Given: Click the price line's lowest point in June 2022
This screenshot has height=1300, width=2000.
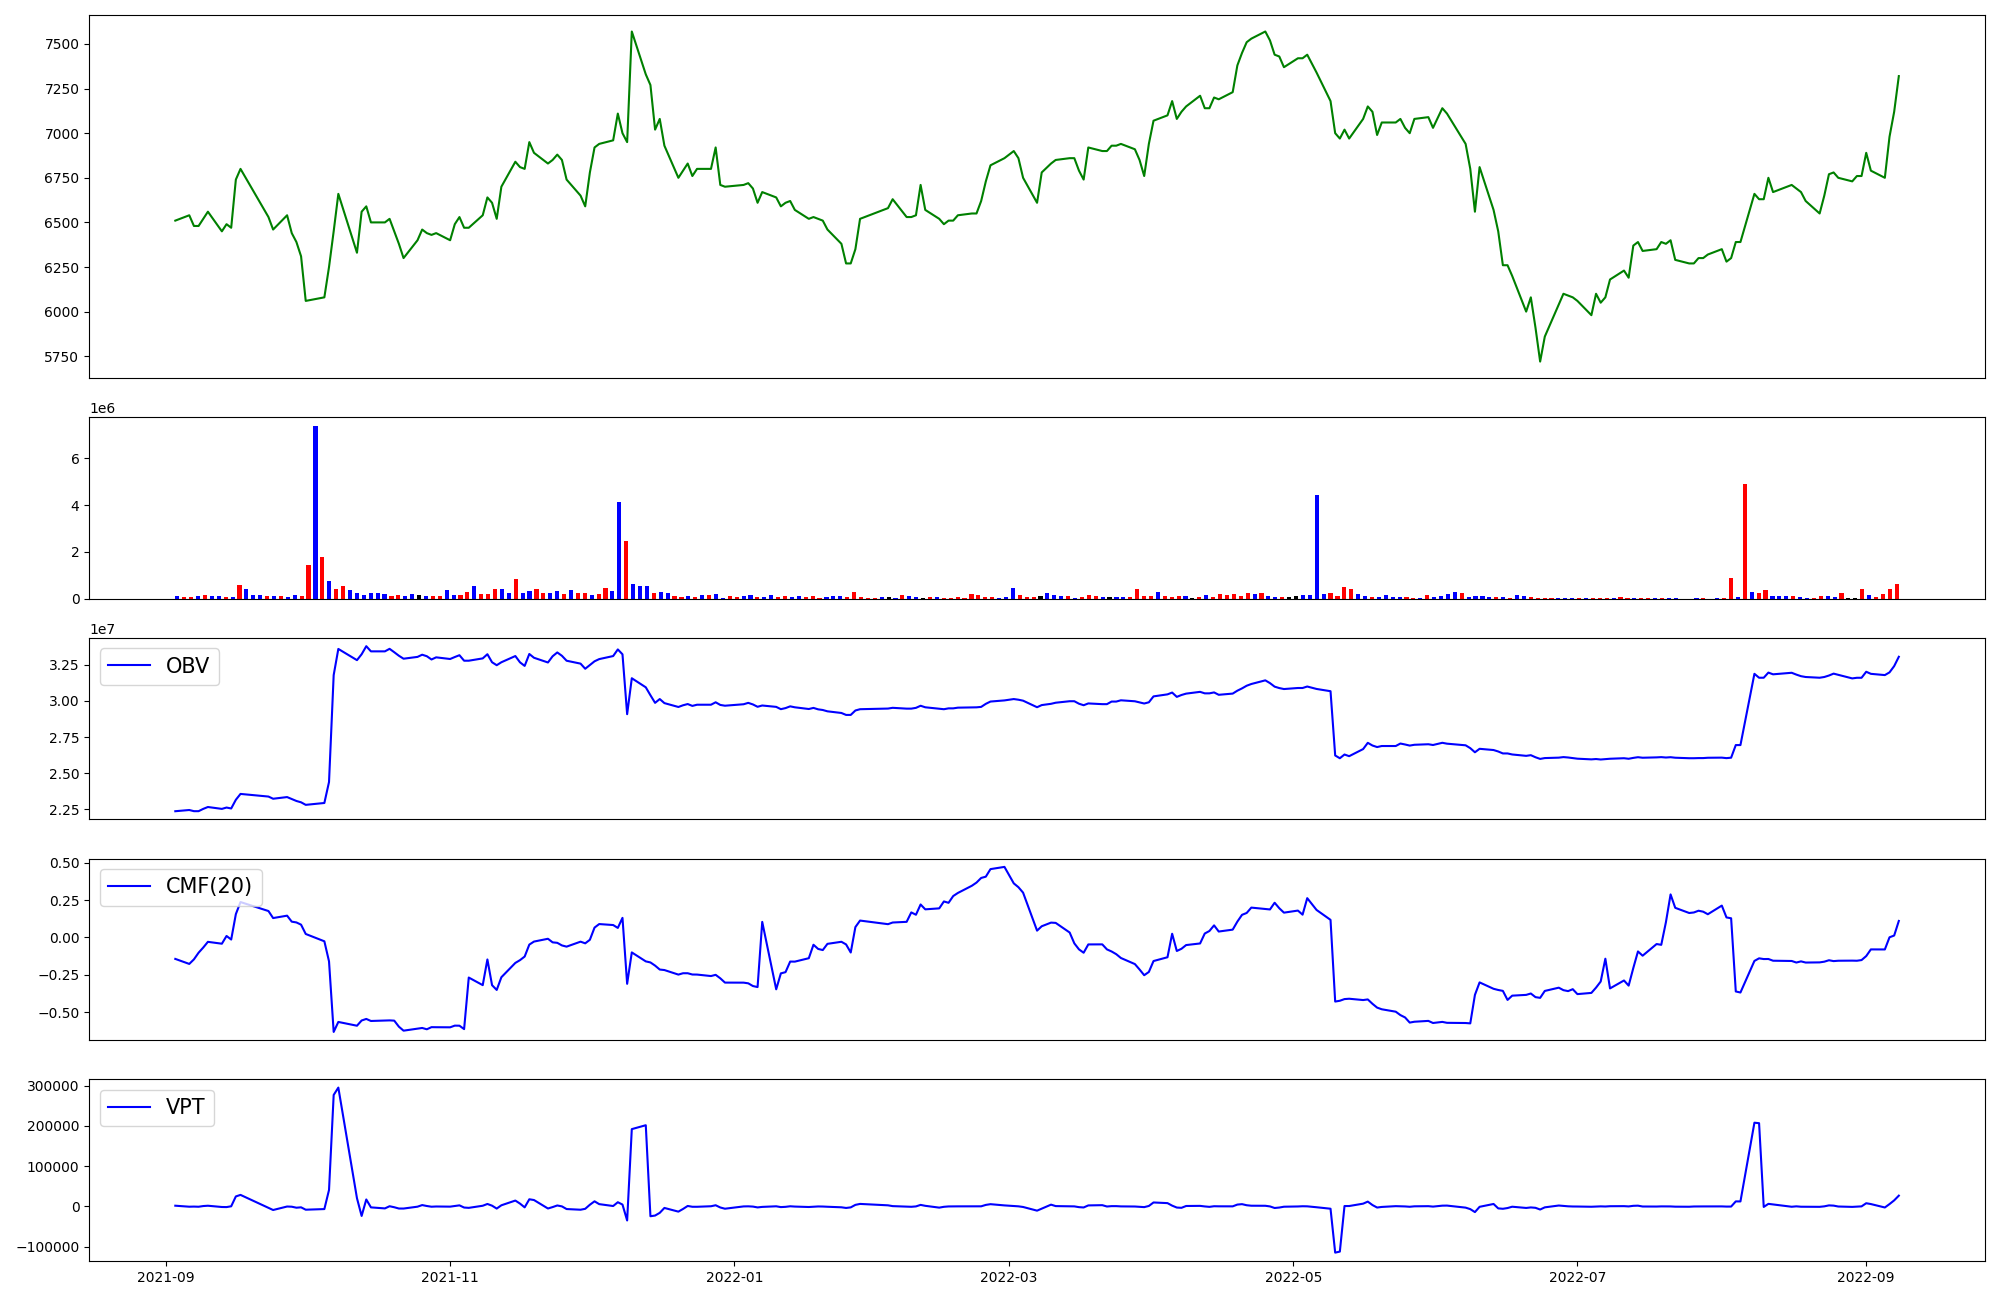Looking at the screenshot, I should coord(1540,361).
